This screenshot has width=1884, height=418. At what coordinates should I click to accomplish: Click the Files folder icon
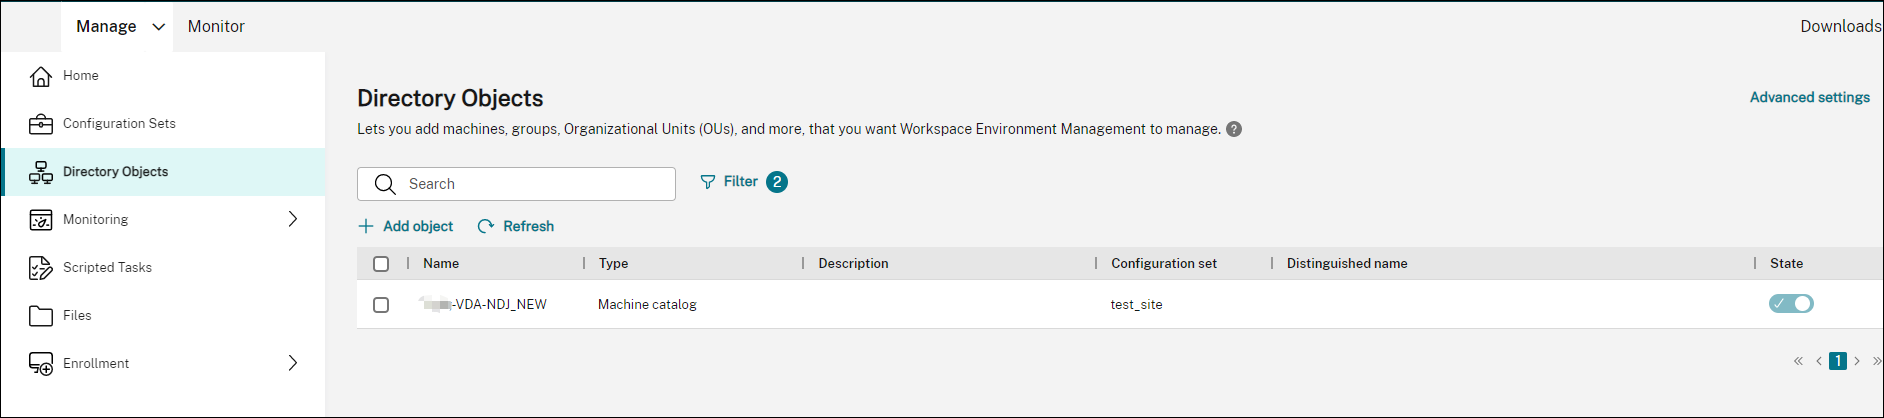(41, 316)
